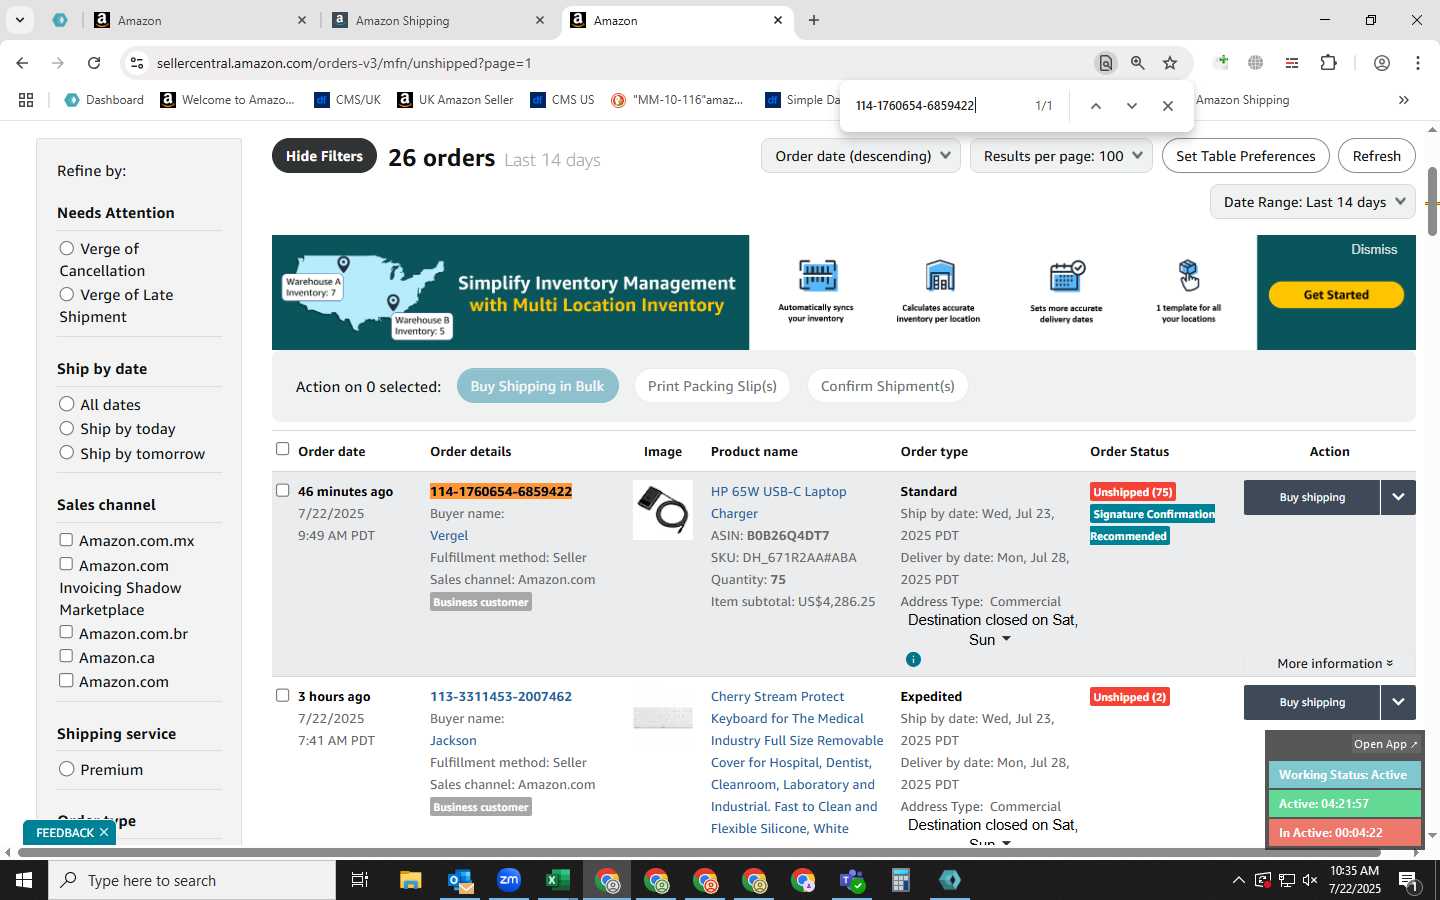Open the Order date (descending) sort dropdown
Image resolution: width=1440 pixels, height=900 pixels.
click(861, 156)
